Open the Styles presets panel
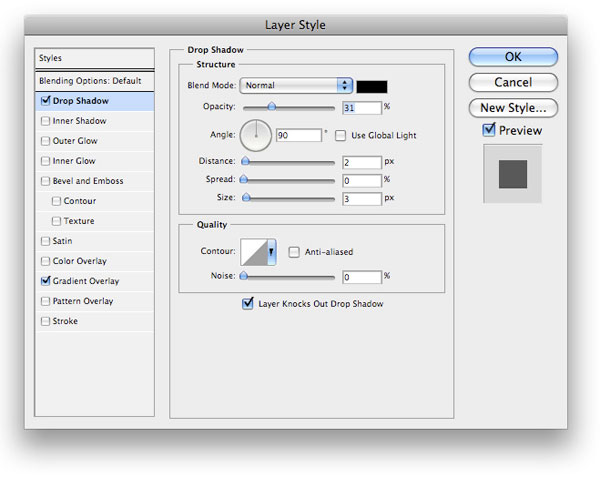 [x=95, y=58]
